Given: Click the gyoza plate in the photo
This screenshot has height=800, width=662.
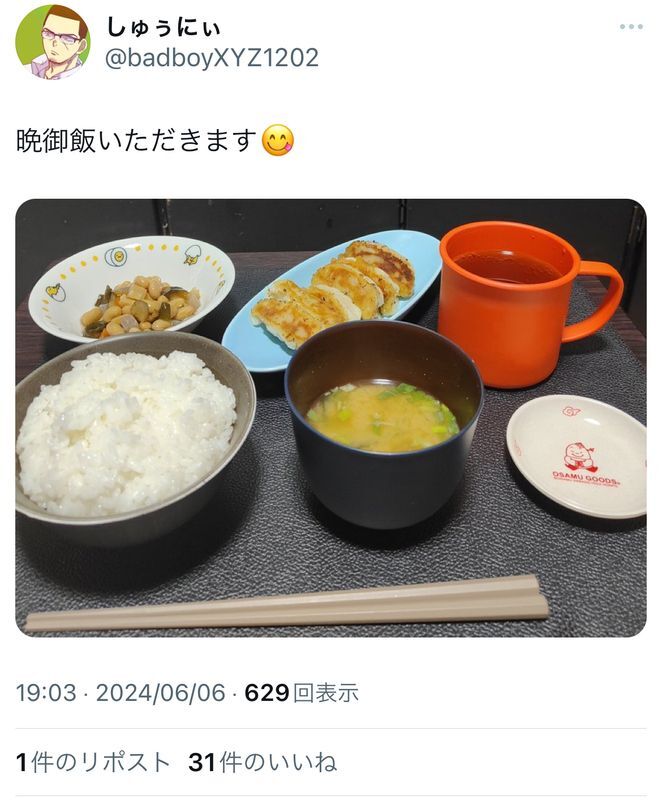Looking at the screenshot, I should [332, 298].
